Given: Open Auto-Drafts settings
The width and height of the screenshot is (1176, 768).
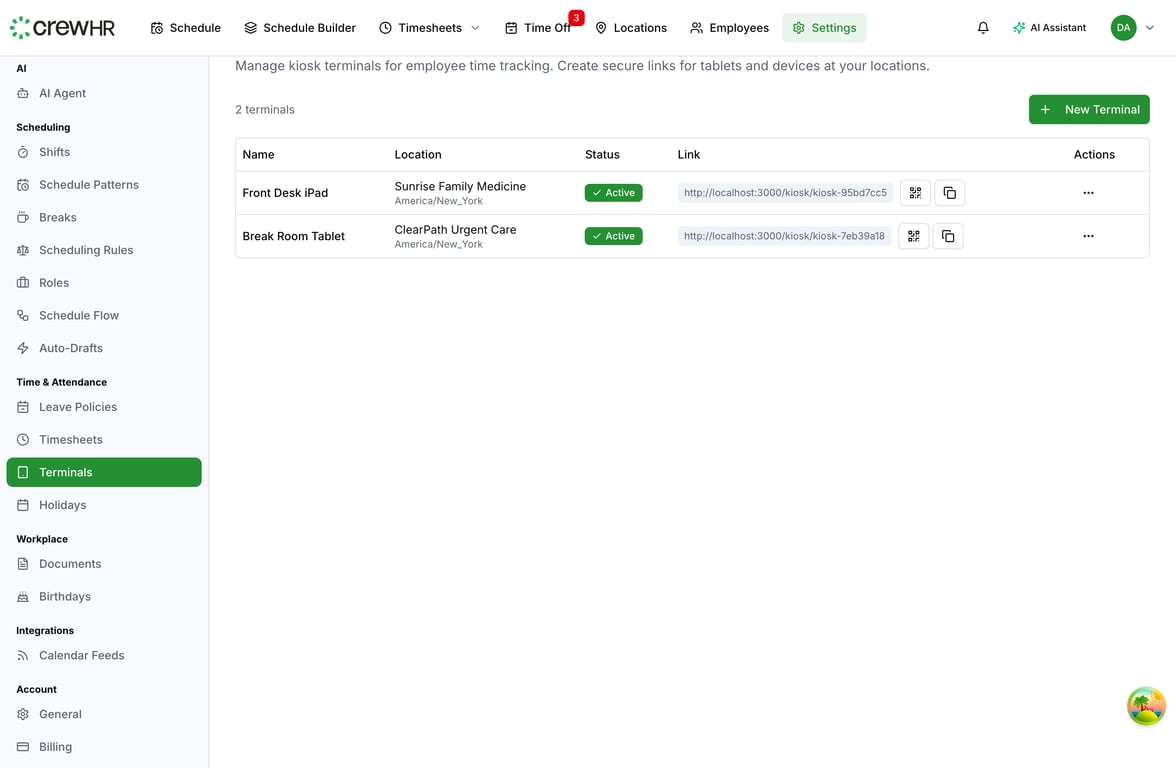Looking at the screenshot, I should point(104,348).
